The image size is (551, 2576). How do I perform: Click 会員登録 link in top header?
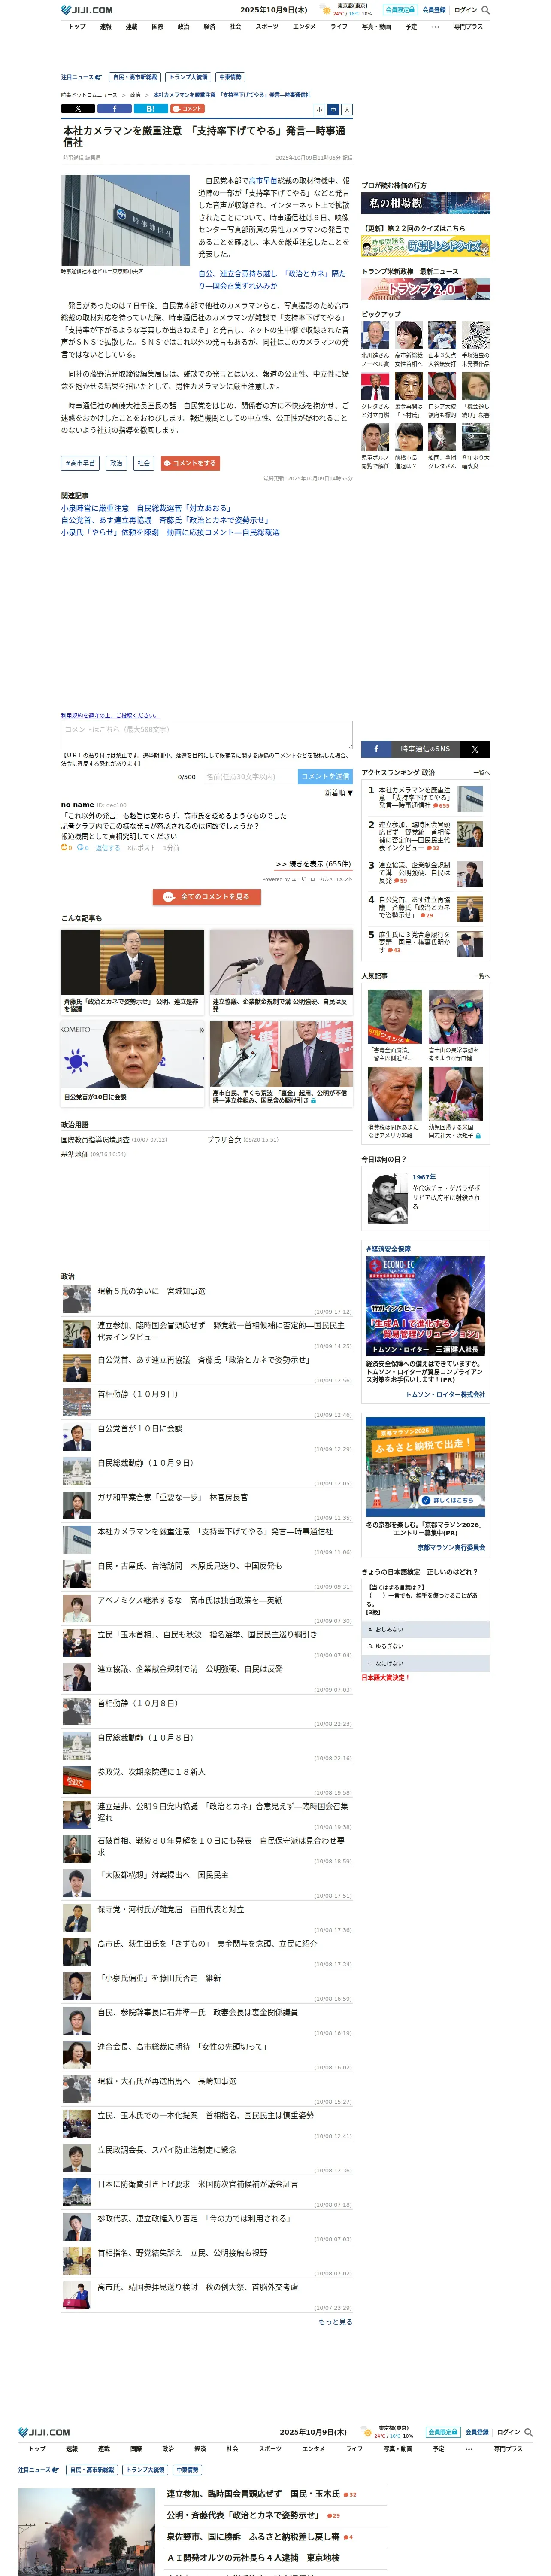[x=434, y=10]
